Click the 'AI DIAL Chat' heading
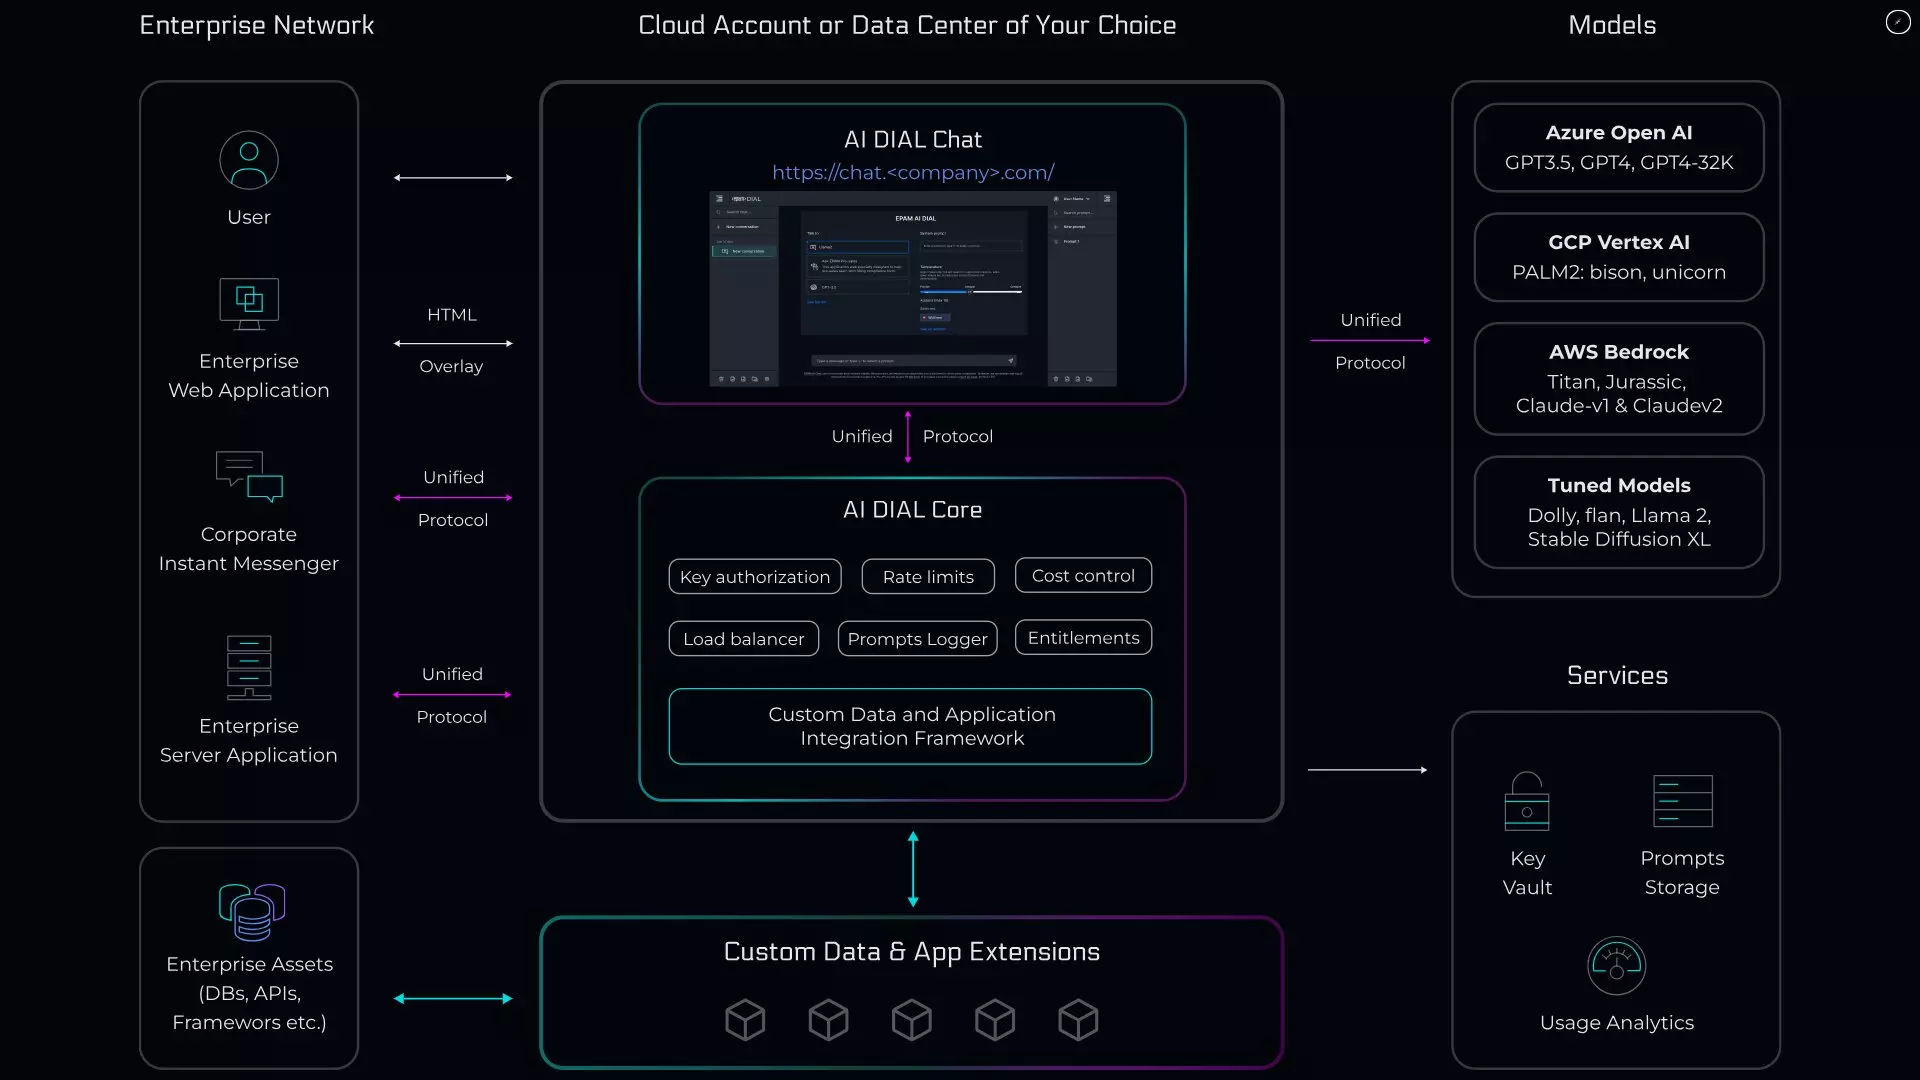Viewport: 1920px width, 1080px height. point(913,140)
